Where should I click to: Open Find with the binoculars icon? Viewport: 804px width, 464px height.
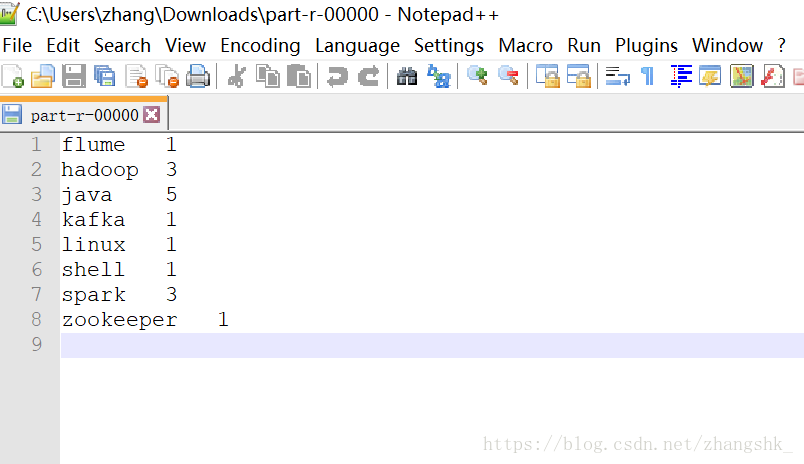[x=407, y=76]
